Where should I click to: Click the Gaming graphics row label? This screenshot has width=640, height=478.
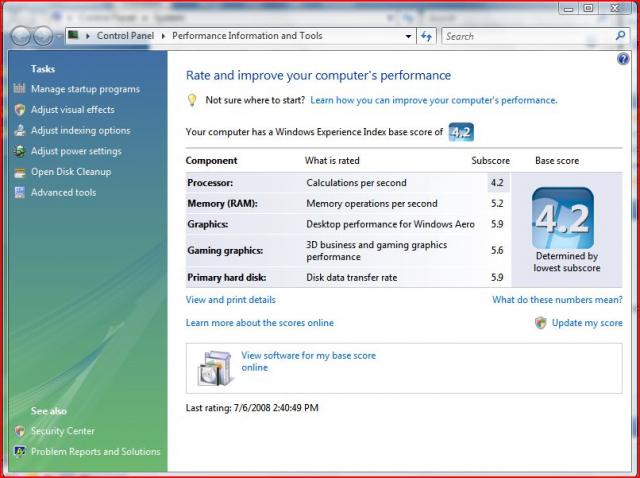(225, 250)
